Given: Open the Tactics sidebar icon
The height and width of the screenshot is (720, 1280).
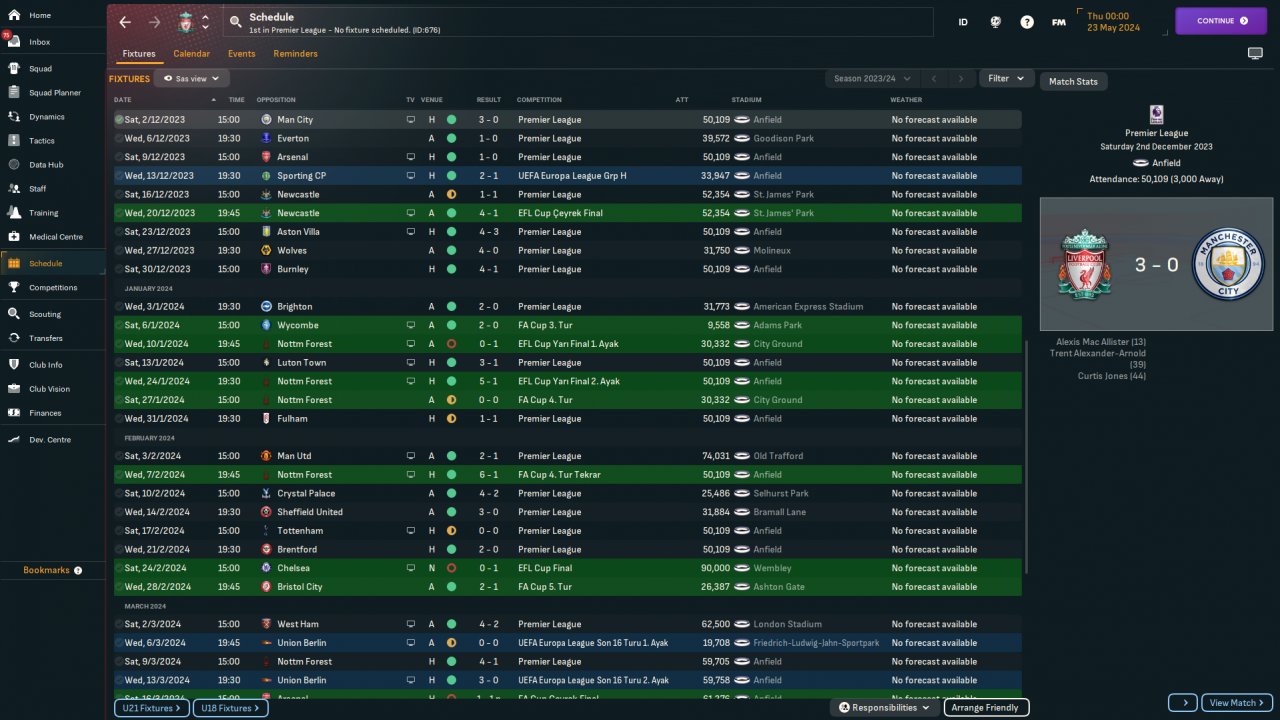Looking at the screenshot, I should pos(14,140).
